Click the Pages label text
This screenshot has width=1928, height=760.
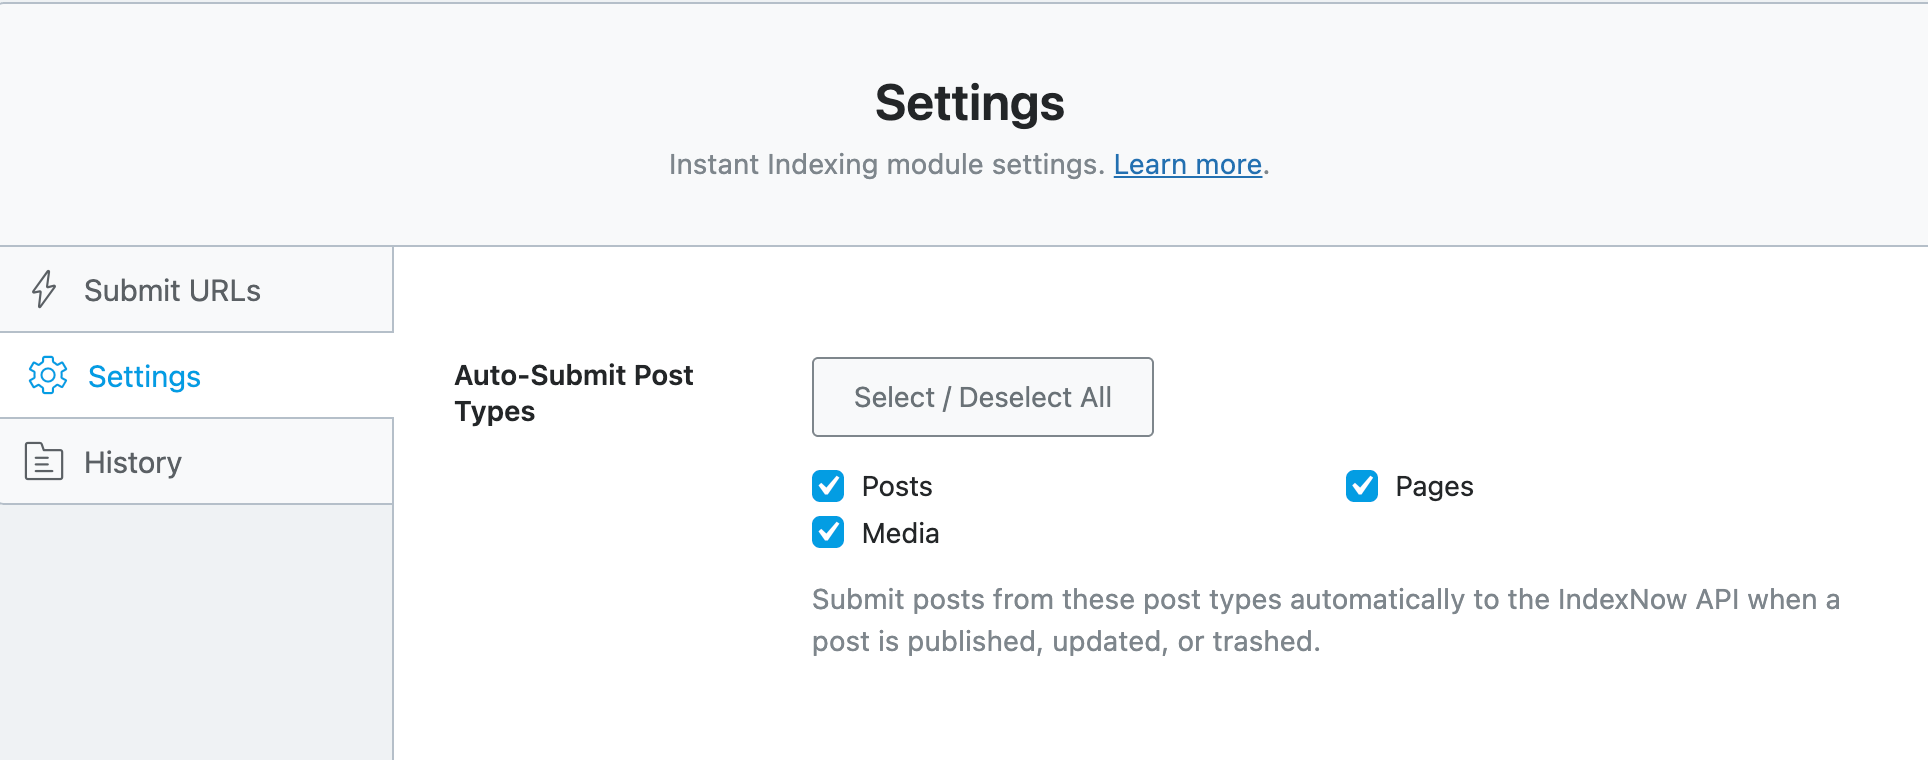coord(1434,486)
